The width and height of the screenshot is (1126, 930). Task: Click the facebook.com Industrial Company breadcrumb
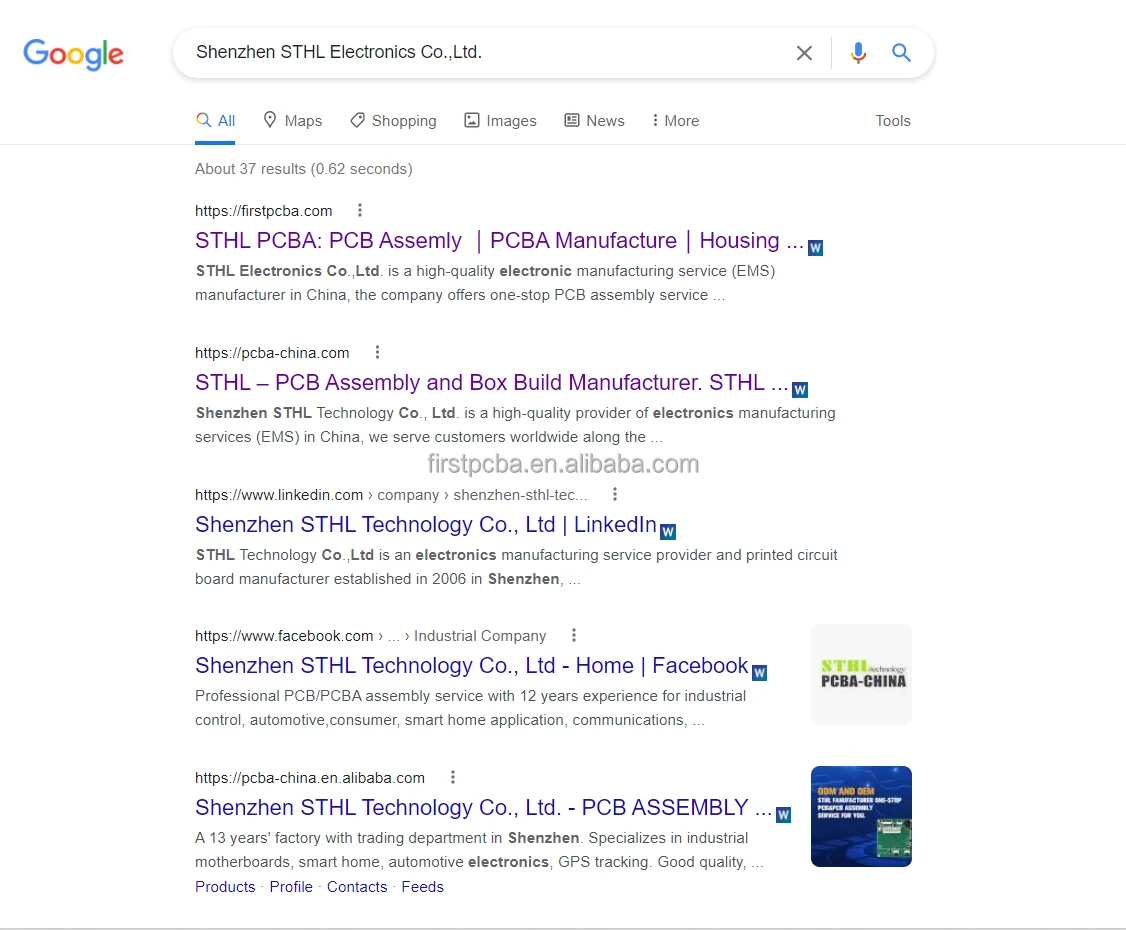point(371,636)
